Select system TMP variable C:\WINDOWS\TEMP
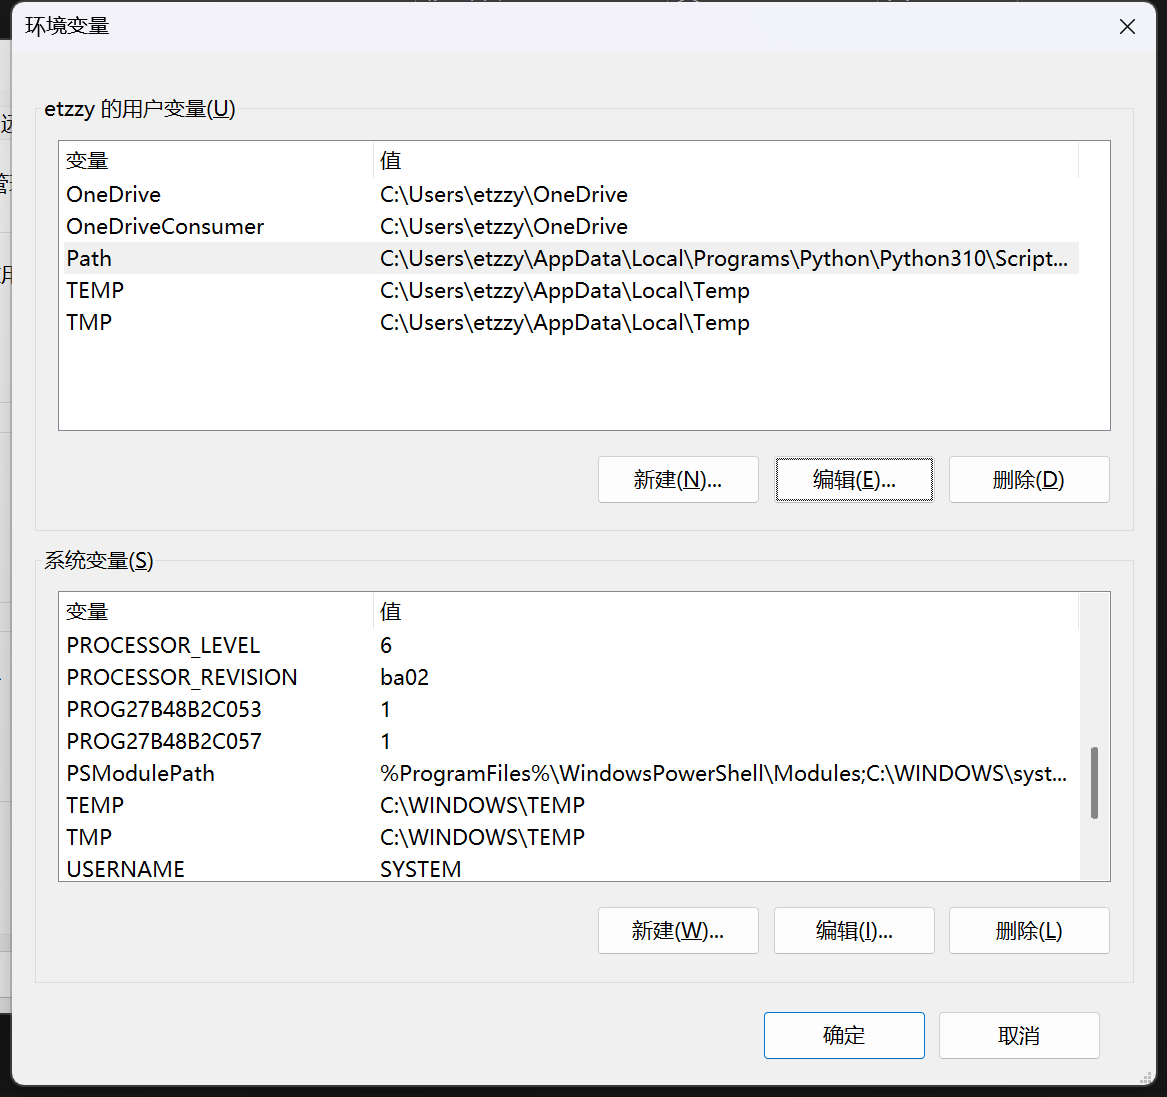Image resolution: width=1167 pixels, height=1097 pixels. 571,837
